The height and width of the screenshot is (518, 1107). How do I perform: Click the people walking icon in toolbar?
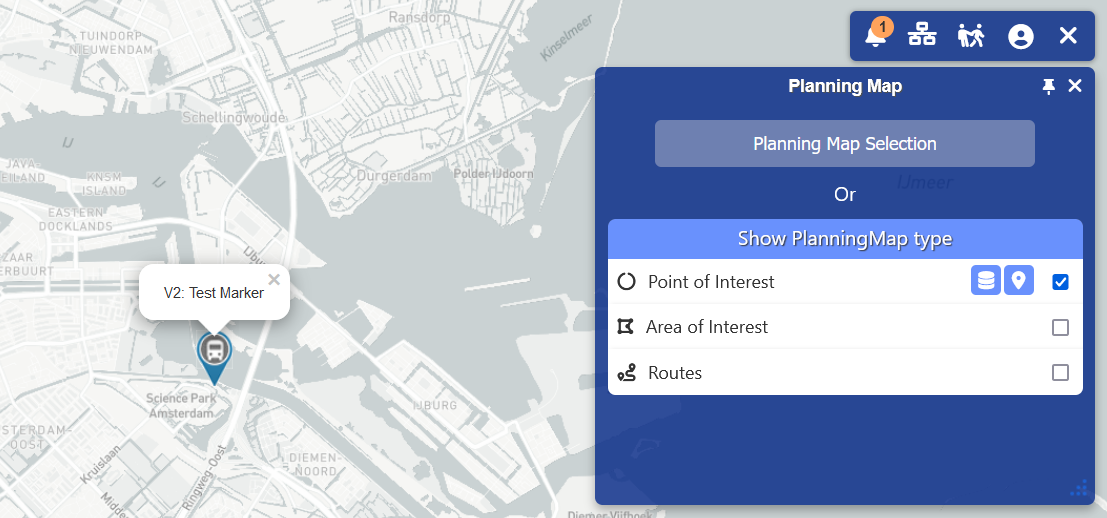click(971, 36)
